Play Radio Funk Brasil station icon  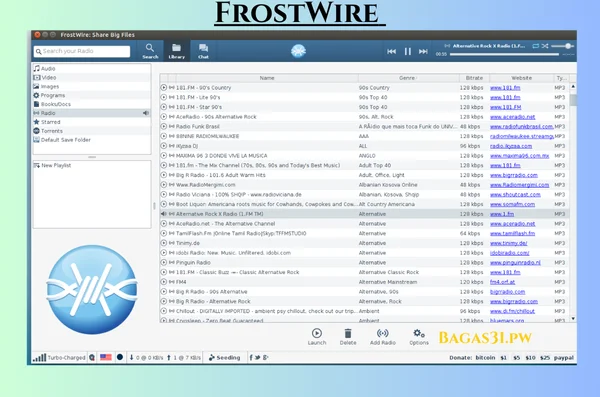[x=163, y=126]
